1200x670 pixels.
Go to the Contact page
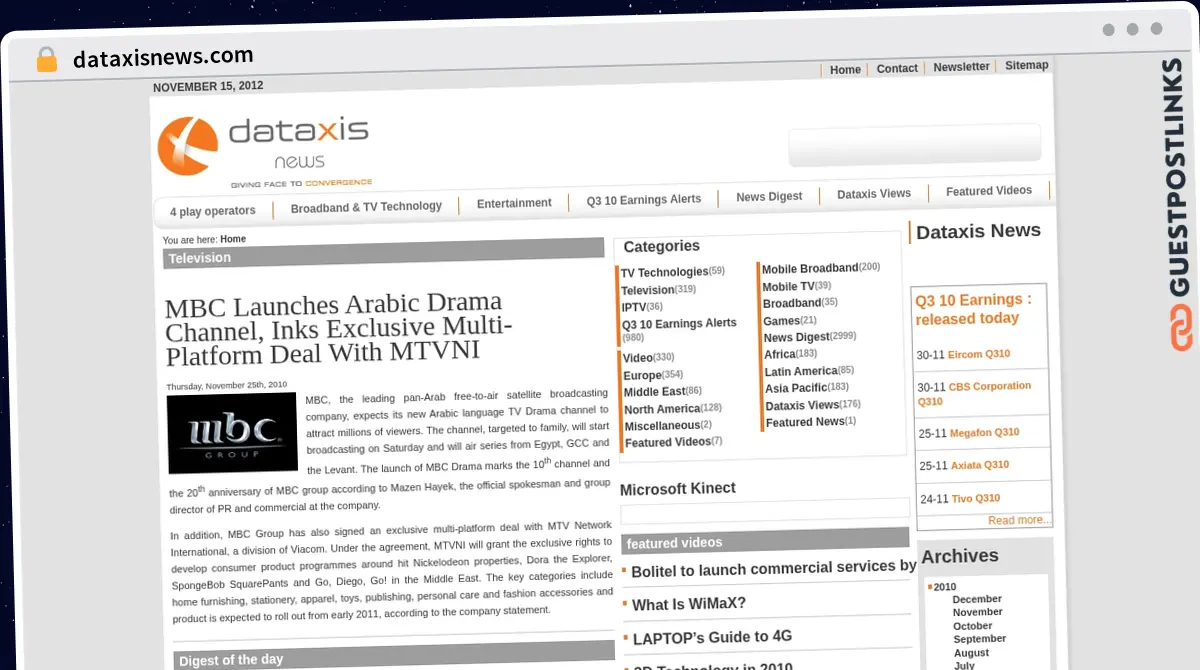[897, 69]
